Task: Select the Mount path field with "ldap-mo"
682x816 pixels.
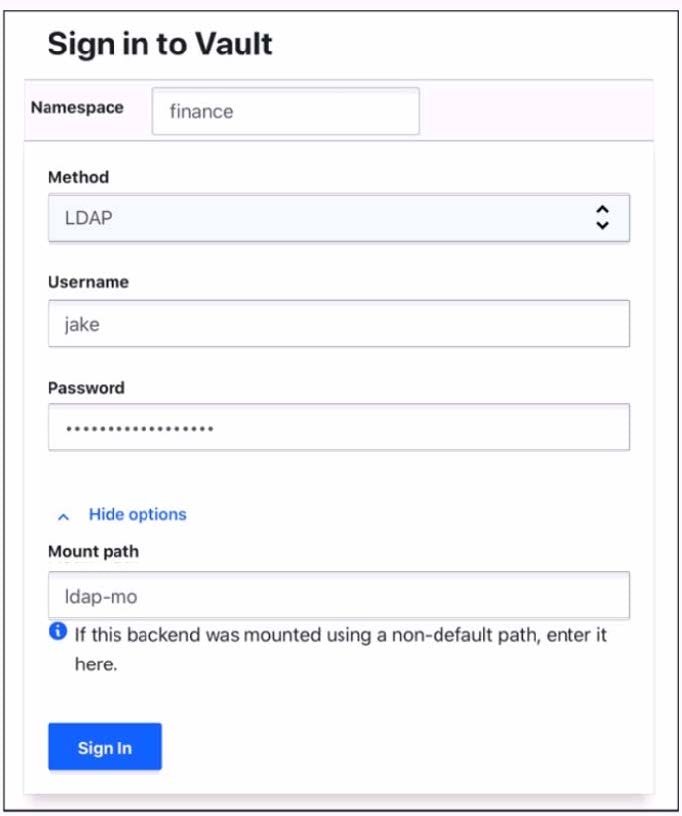Action: (338, 596)
